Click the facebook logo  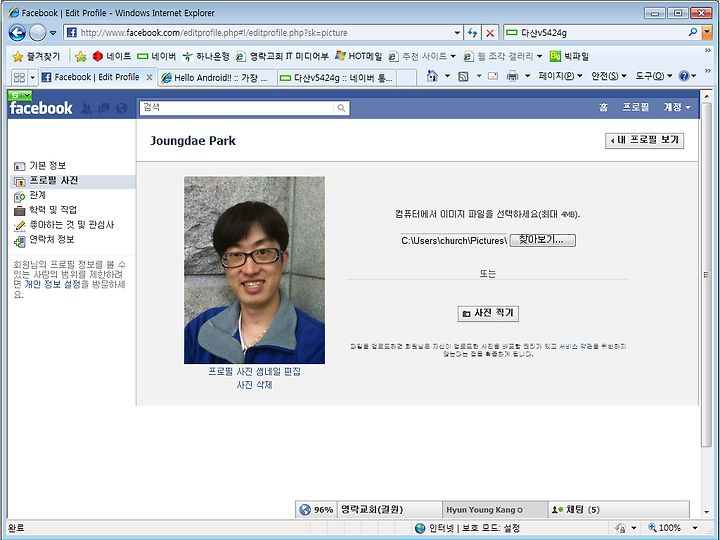click(x=41, y=108)
